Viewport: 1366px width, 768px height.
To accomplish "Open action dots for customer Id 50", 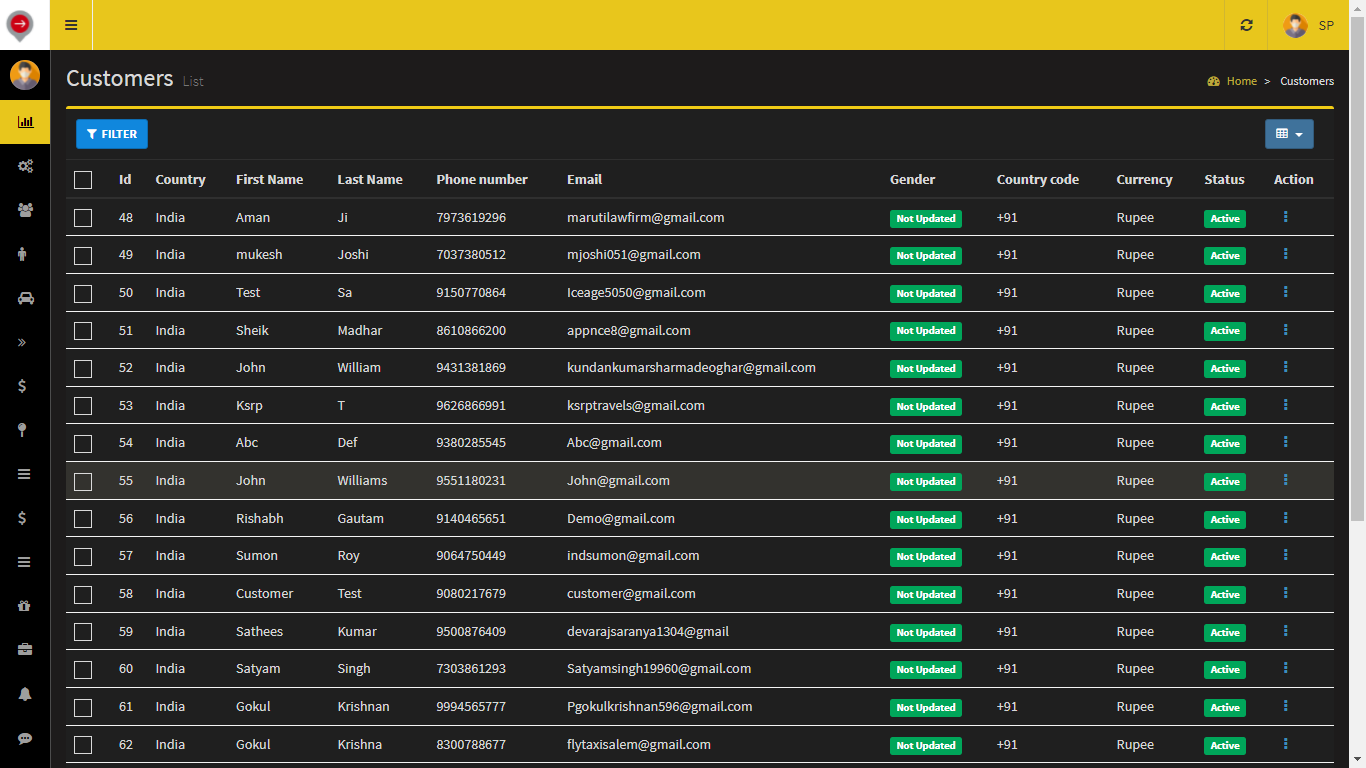I will (1285, 292).
